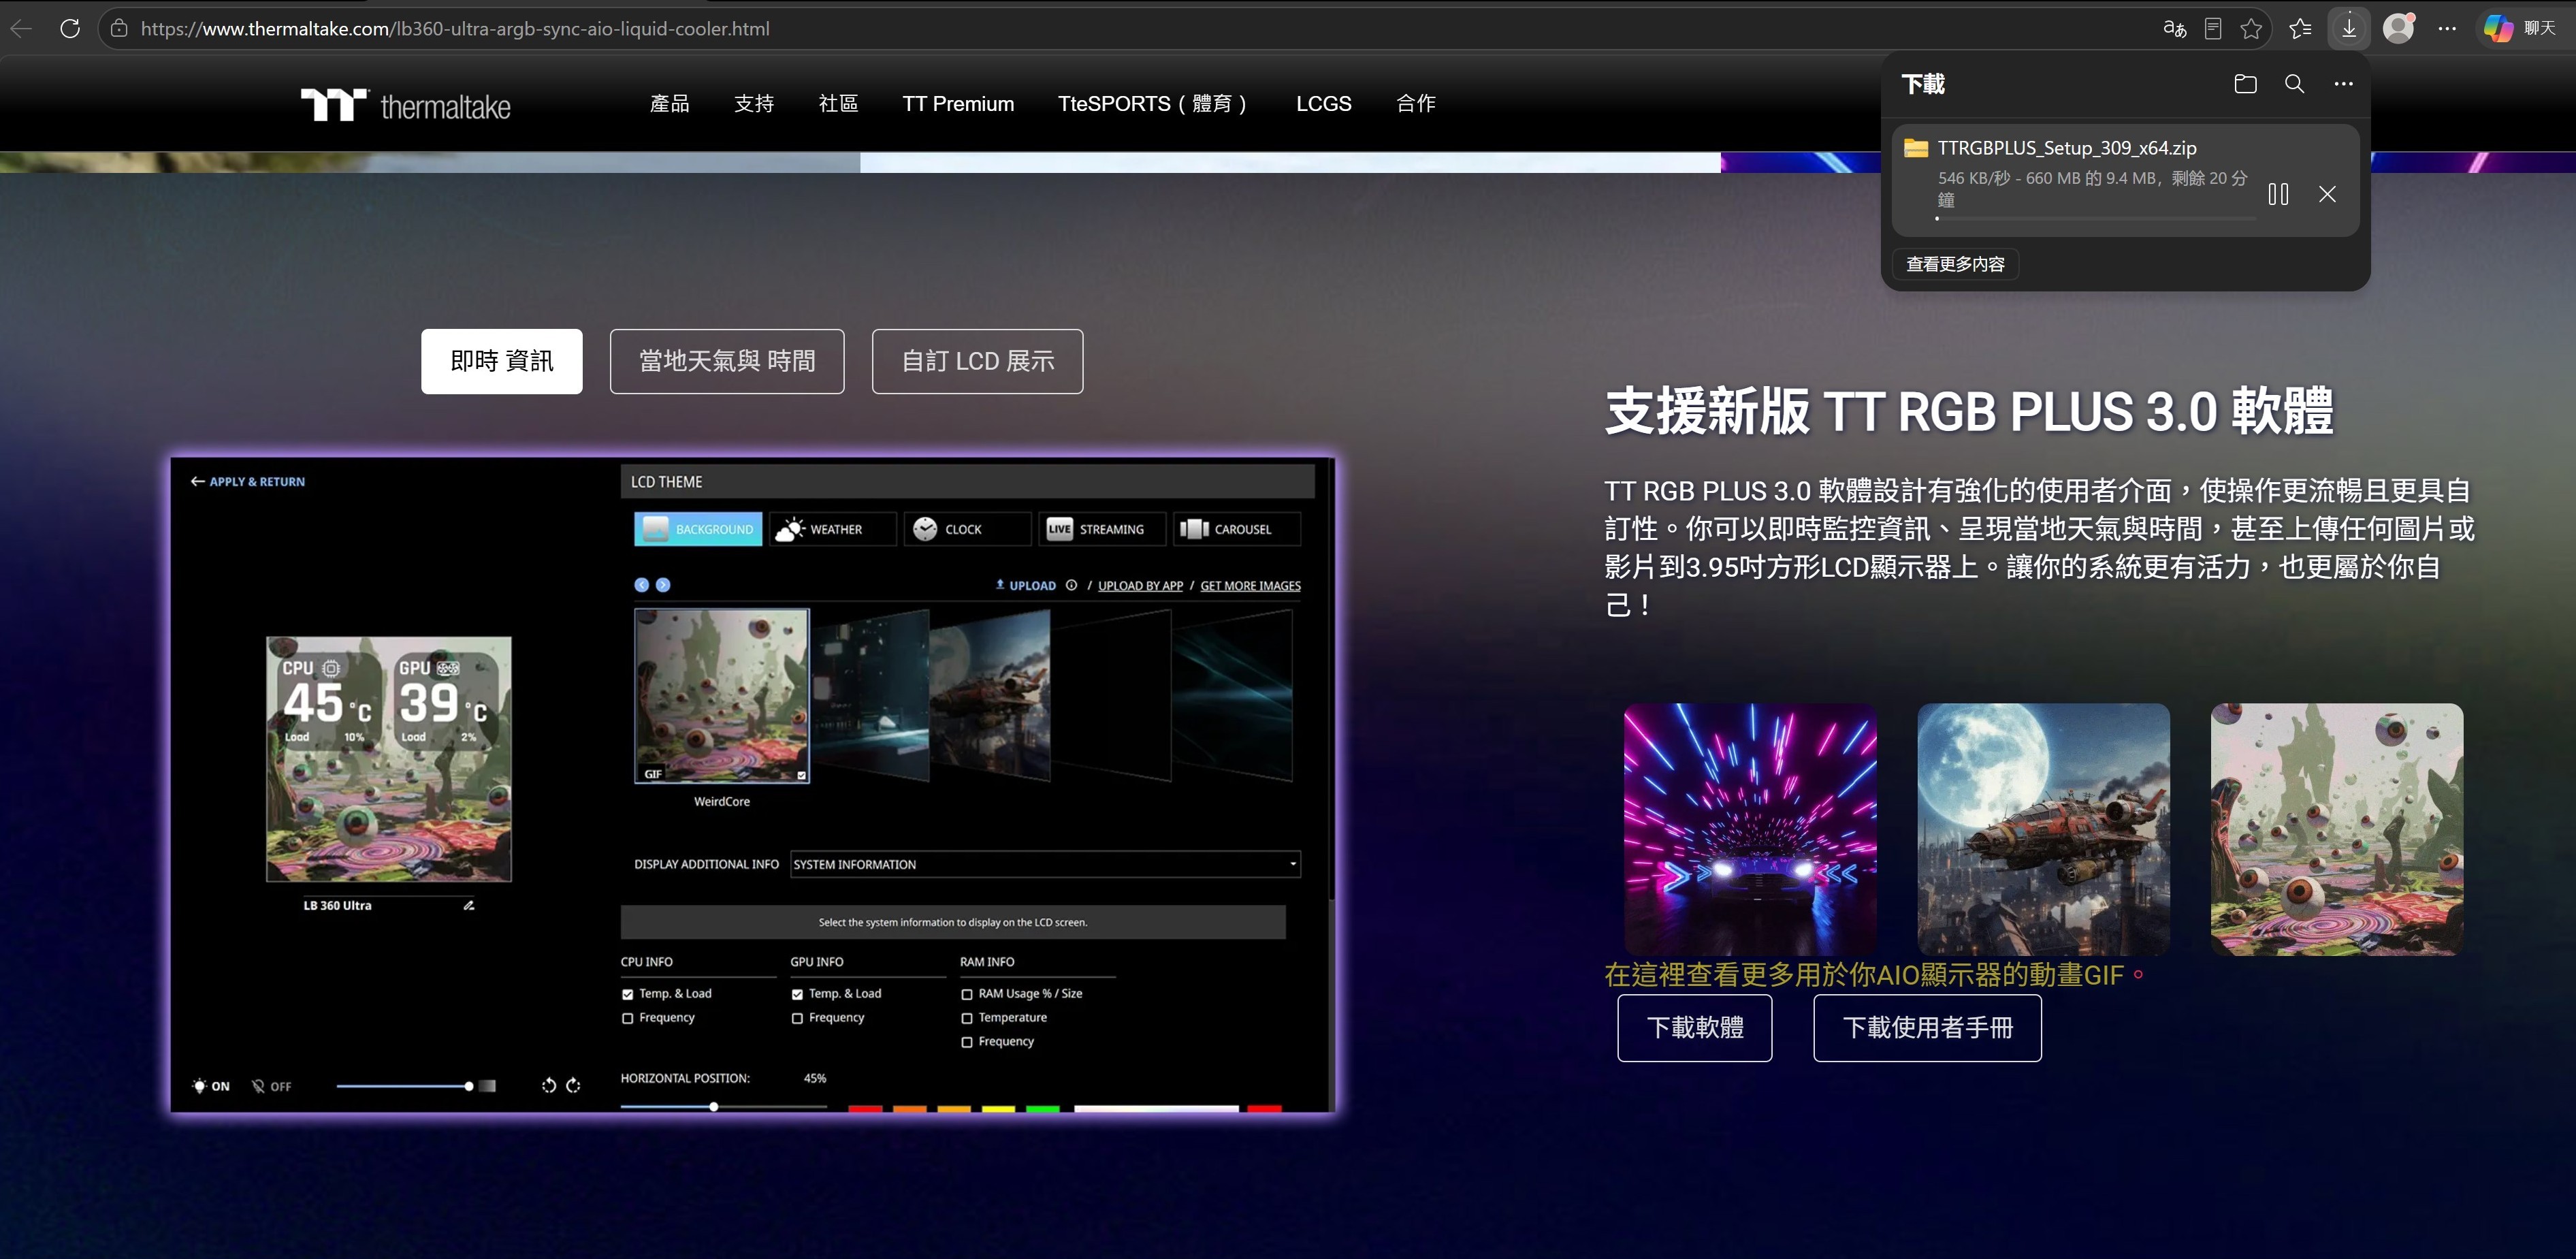Open the TT Premium menu item
Screen dimensions: 2576x1259
(x=958, y=103)
